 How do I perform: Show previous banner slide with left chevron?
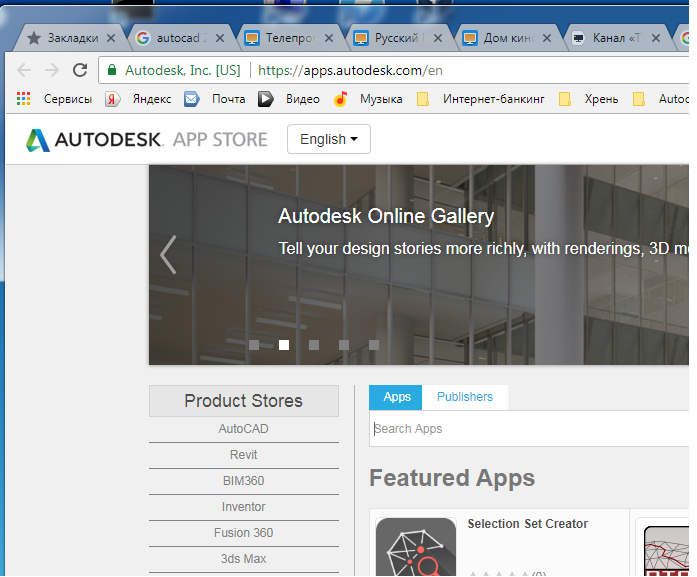(168, 255)
